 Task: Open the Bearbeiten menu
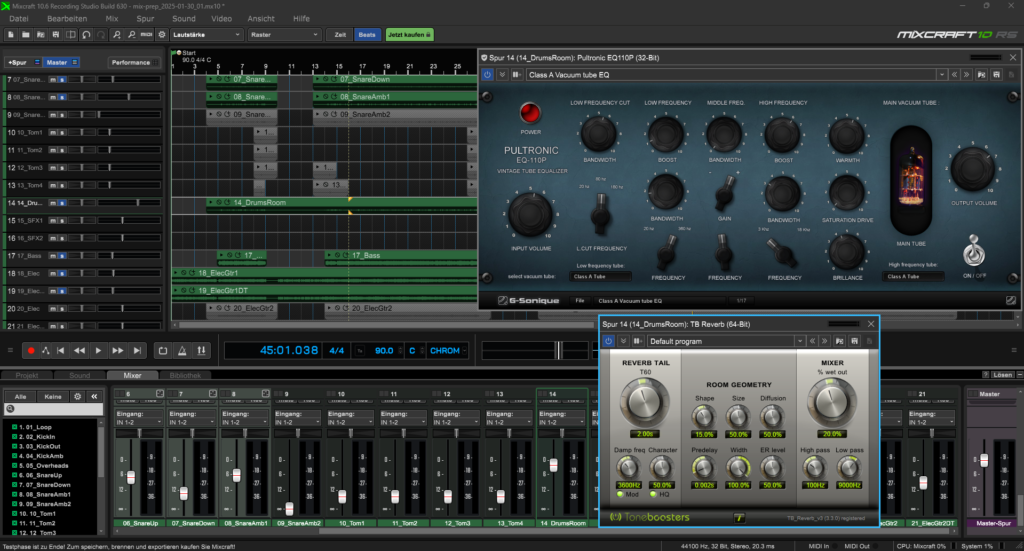tap(67, 18)
